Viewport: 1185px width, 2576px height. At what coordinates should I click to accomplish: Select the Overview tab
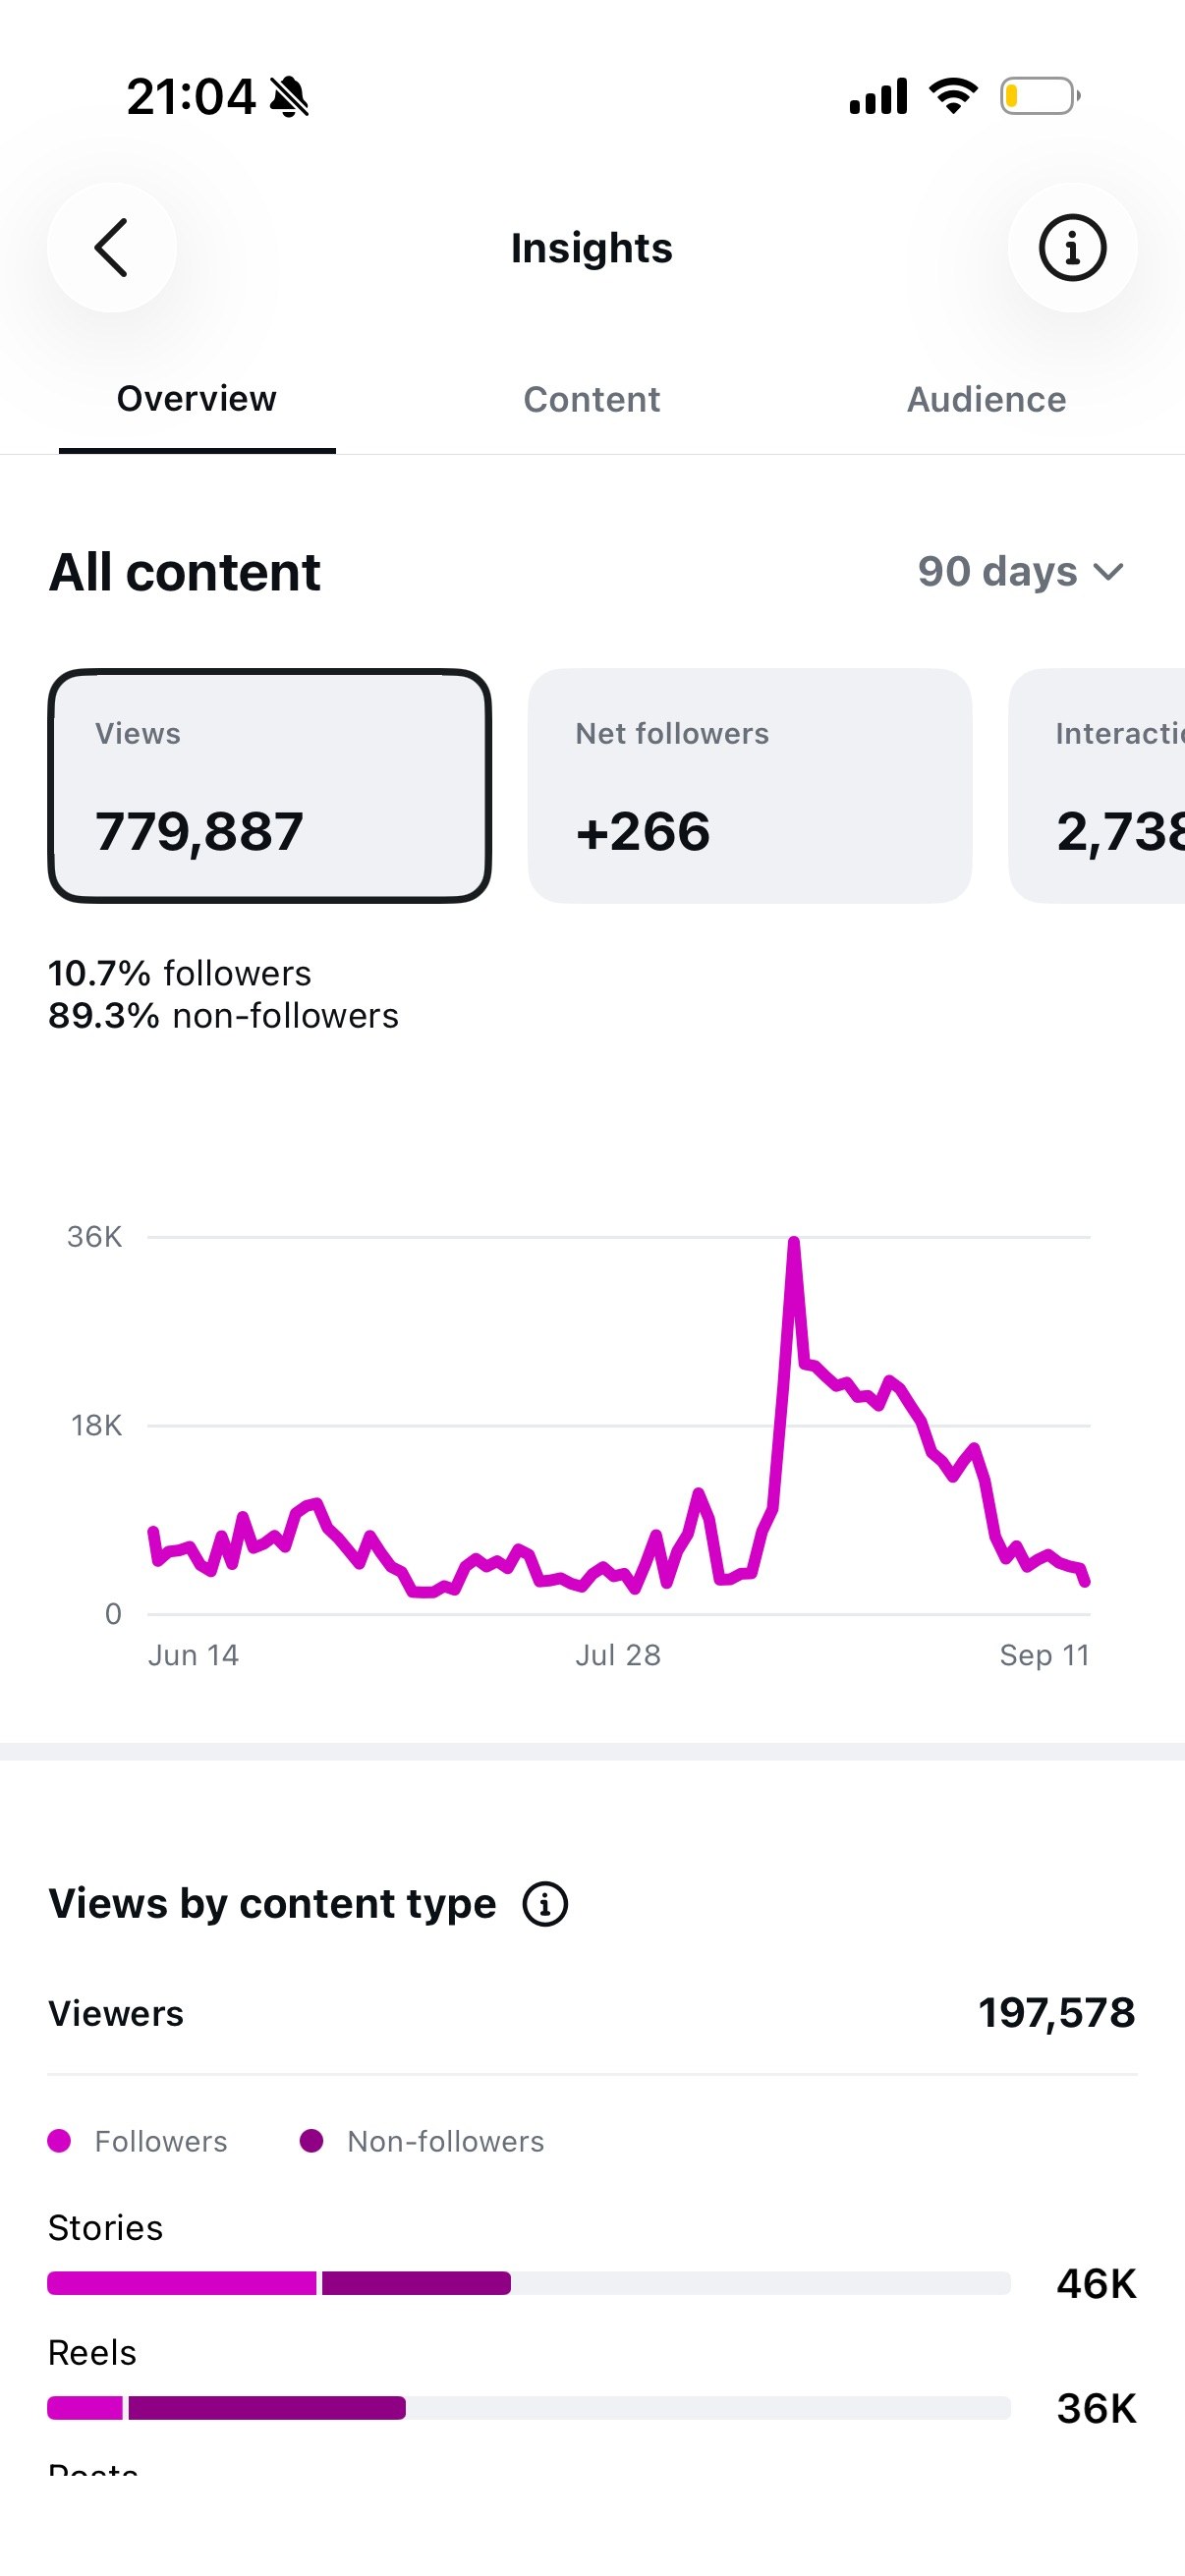[197, 399]
